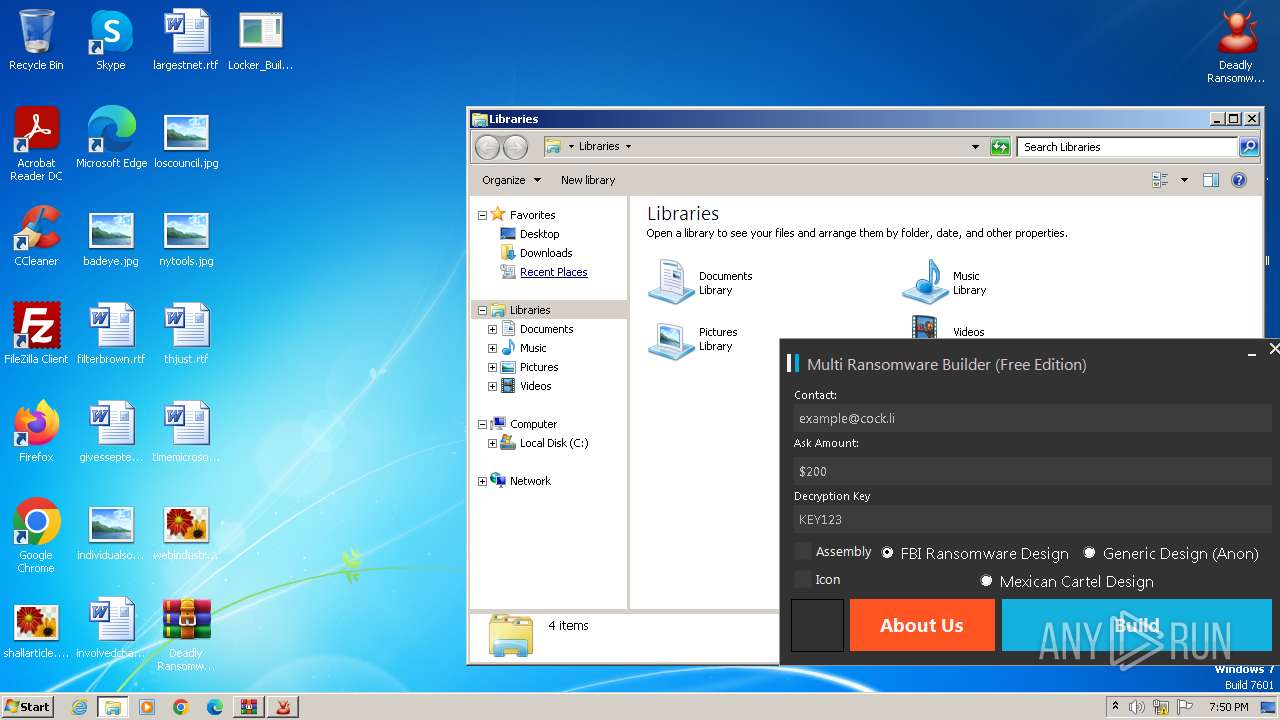
Task: Collapse the Libraries tree node
Action: pos(482,310)
